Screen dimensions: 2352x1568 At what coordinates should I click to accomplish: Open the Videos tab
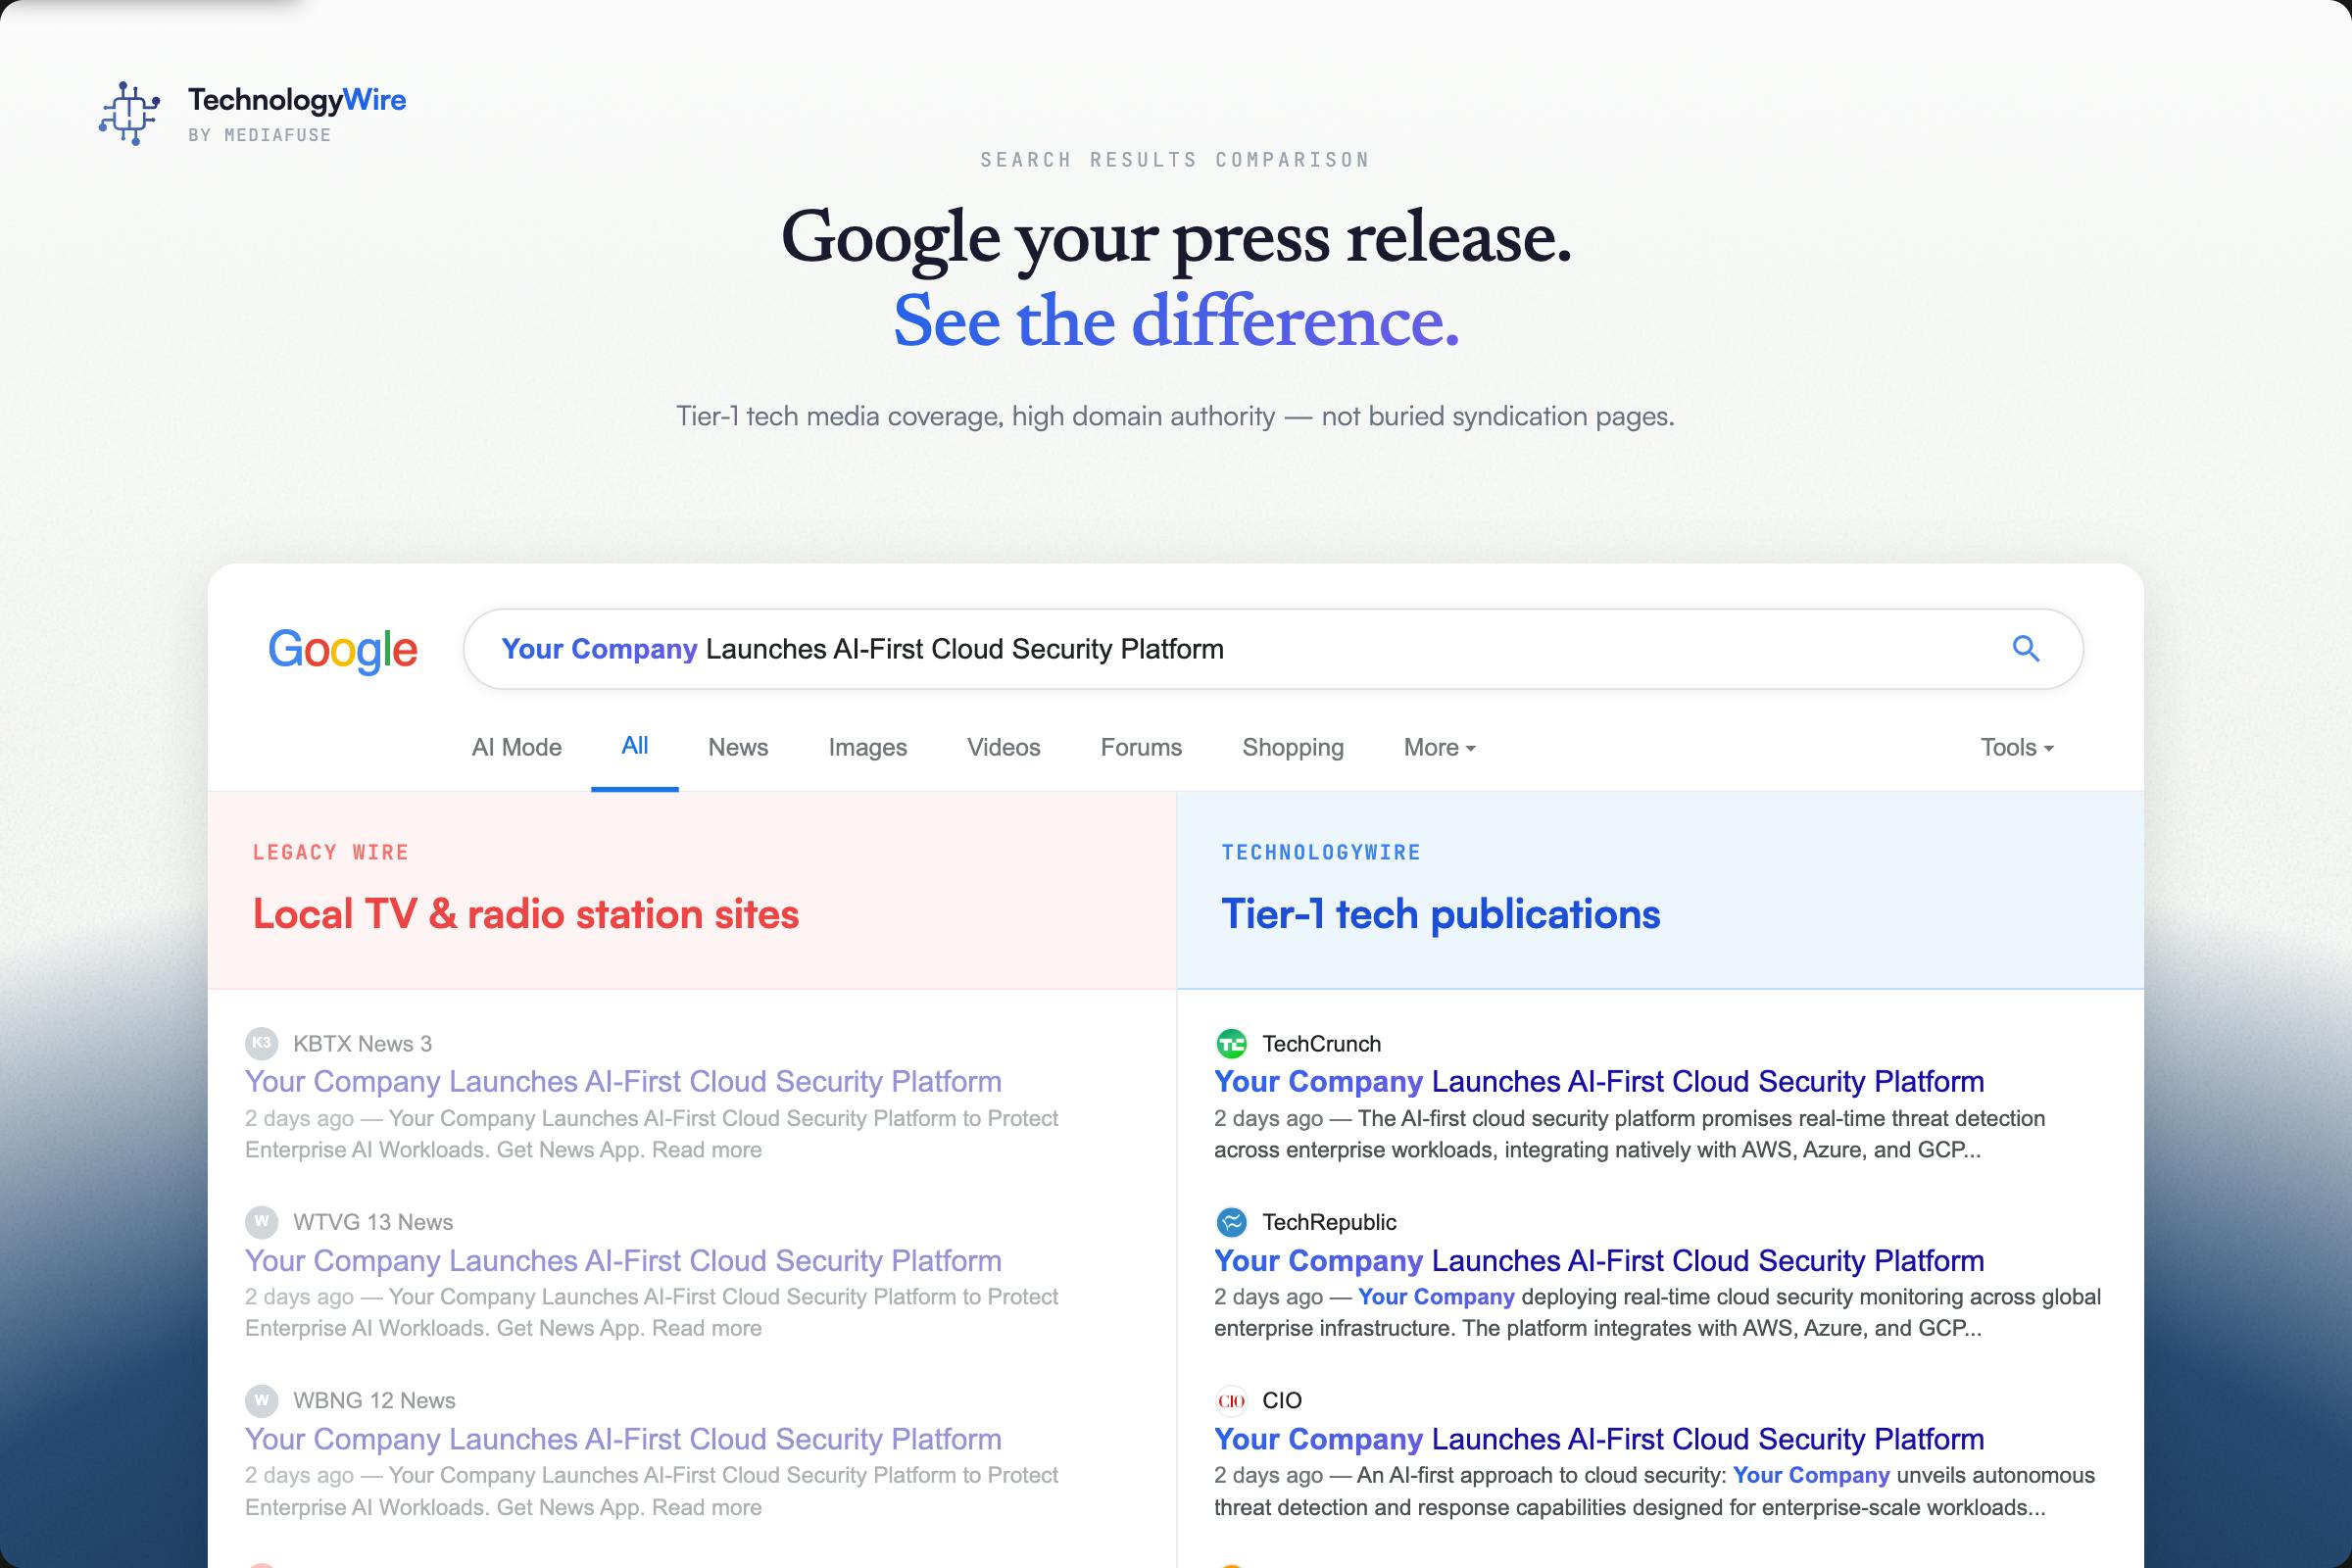[x=1003, y=747]
